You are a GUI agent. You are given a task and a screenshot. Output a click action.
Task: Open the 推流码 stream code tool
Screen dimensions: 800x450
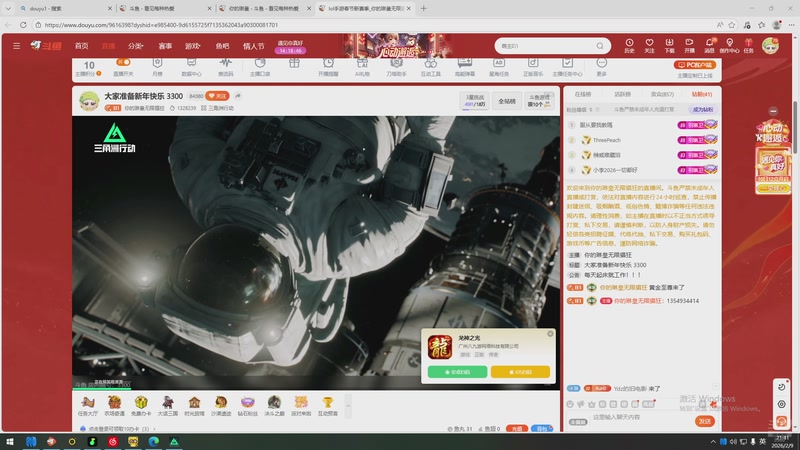point(226,67)
